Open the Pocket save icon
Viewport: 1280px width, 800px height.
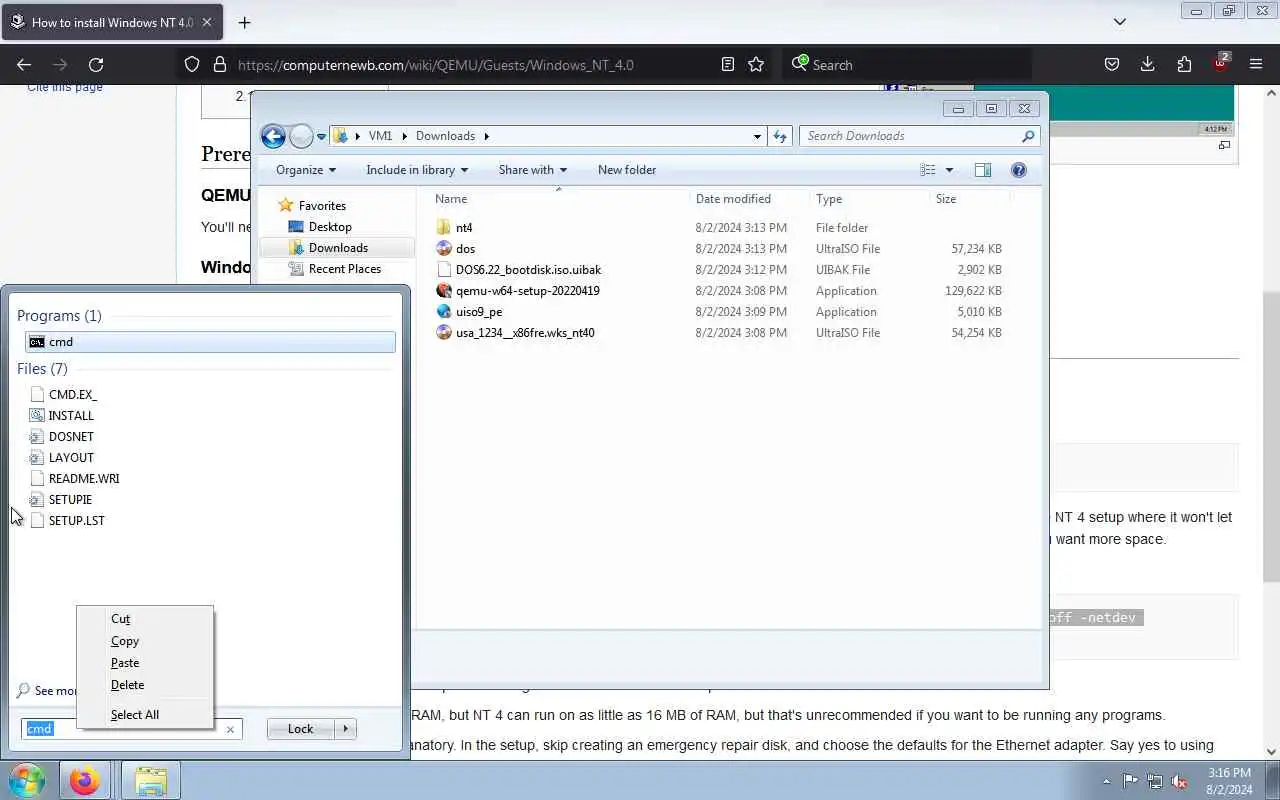pyautogui.click(x=1111, y=64)
